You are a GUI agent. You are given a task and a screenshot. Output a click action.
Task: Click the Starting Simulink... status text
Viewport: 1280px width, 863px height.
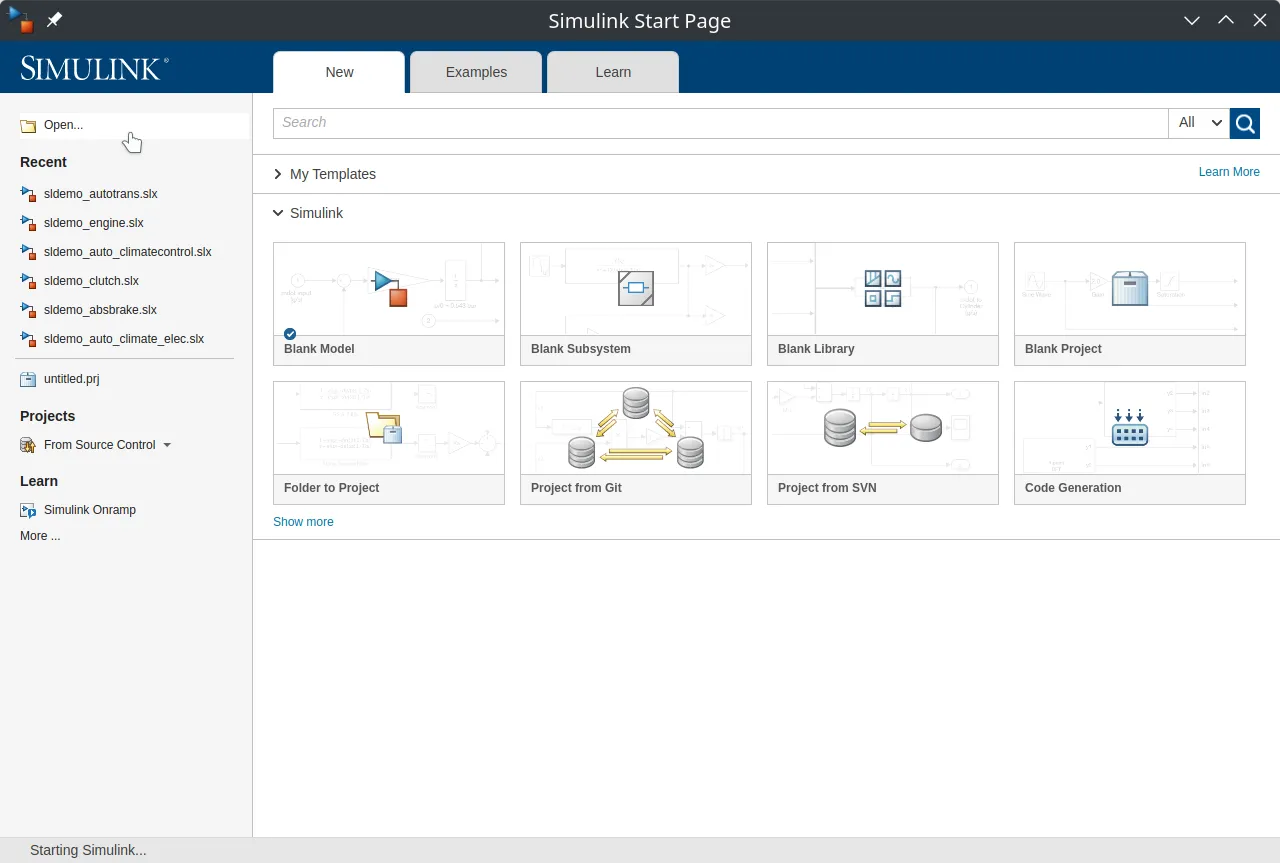click(x=88, y=850)
